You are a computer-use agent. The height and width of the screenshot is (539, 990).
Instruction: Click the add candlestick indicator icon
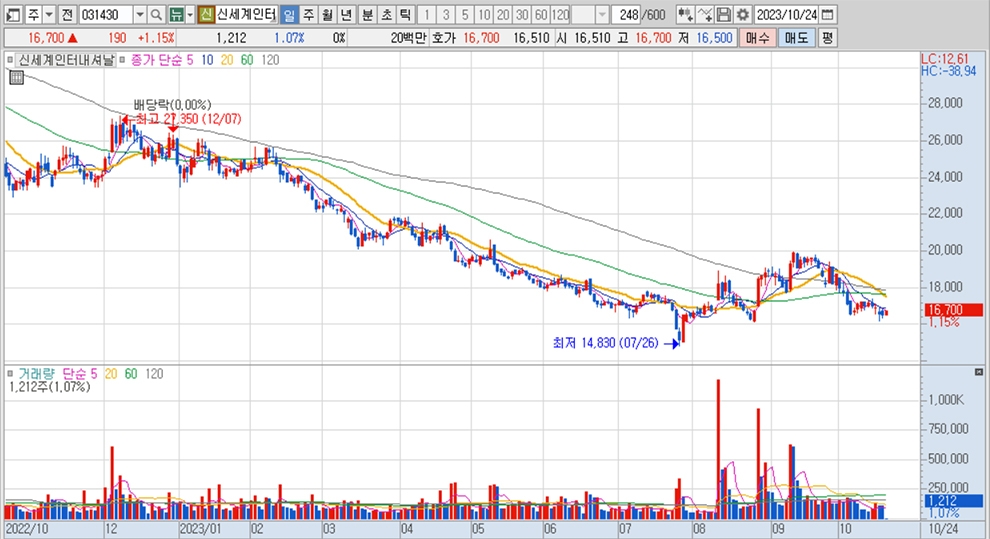[685, 15]
